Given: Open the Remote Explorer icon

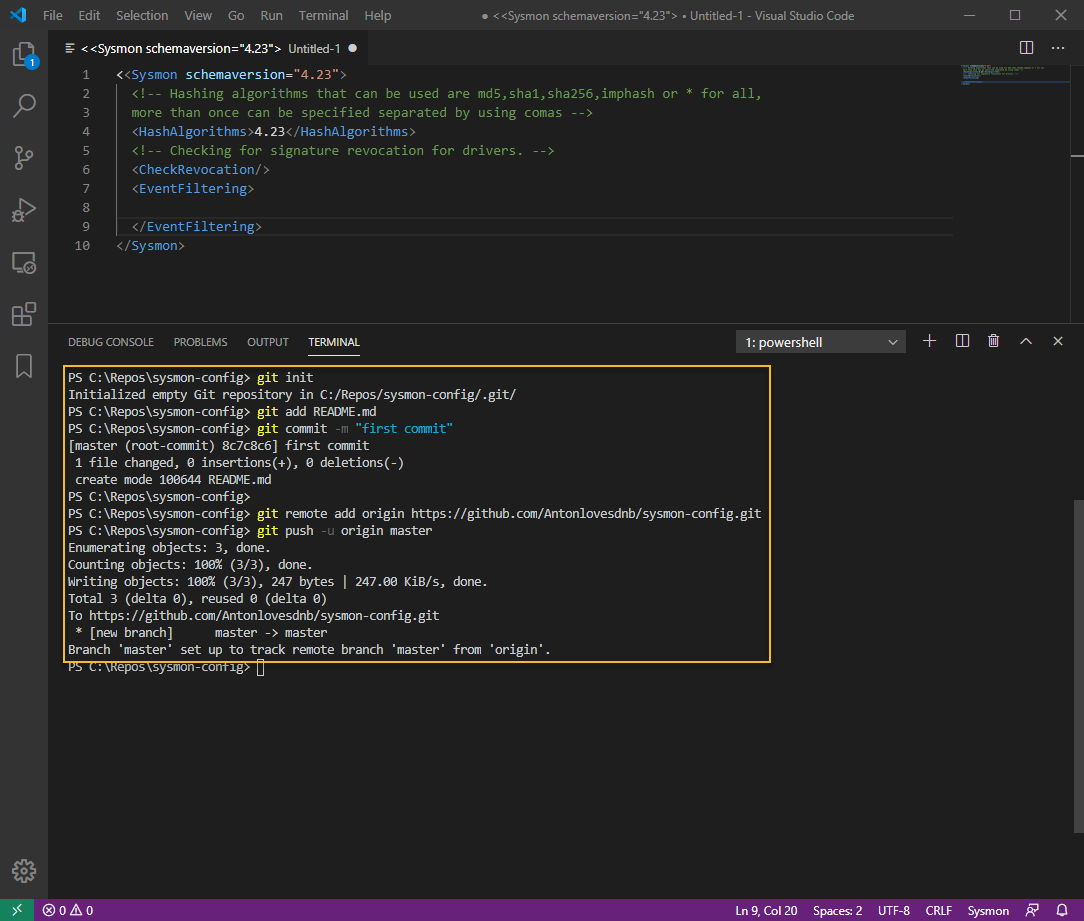Looking at the screenshot, I should coord(24,263).
